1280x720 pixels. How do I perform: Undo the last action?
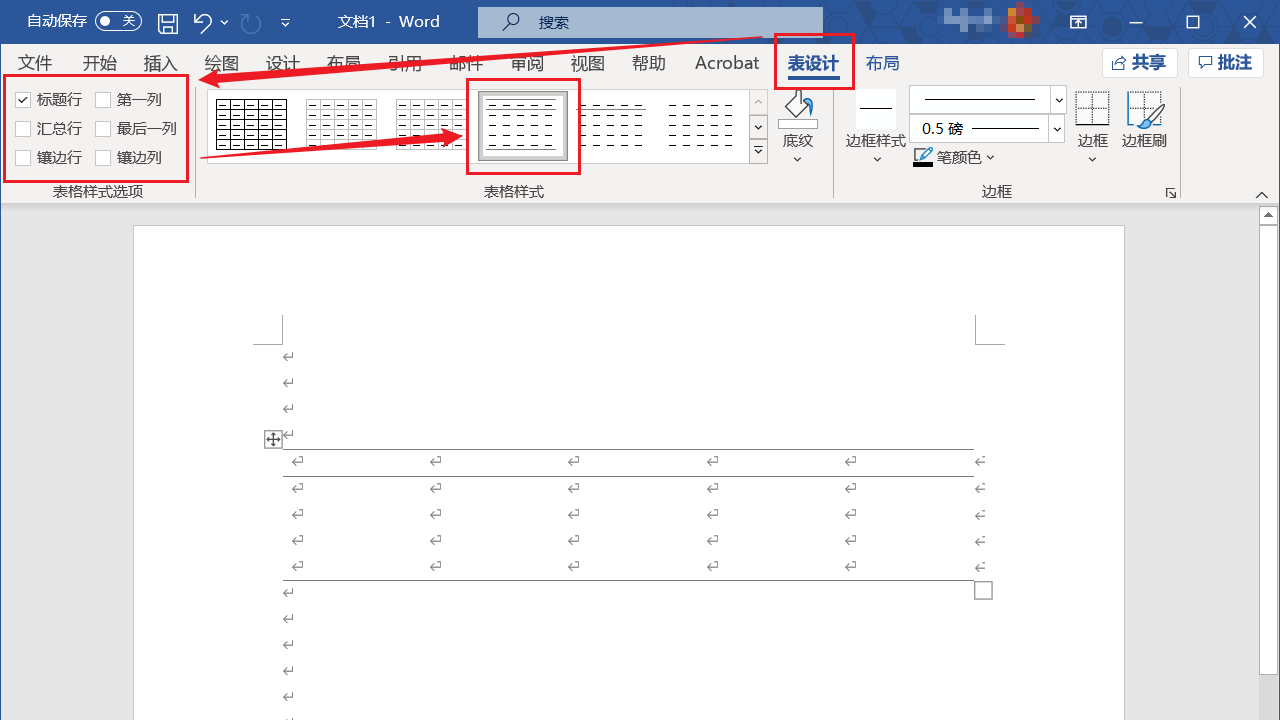(x=202, y=22)
